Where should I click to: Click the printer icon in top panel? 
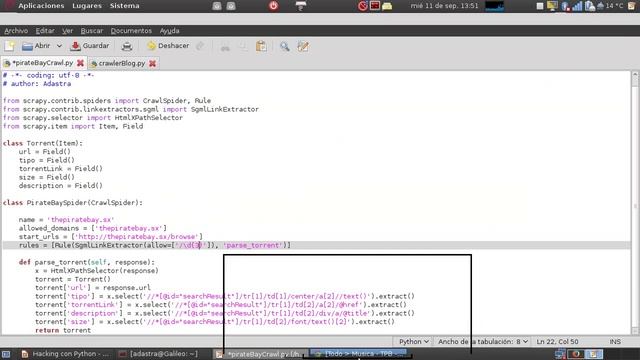pyautogui.click(x=301, y=6)
